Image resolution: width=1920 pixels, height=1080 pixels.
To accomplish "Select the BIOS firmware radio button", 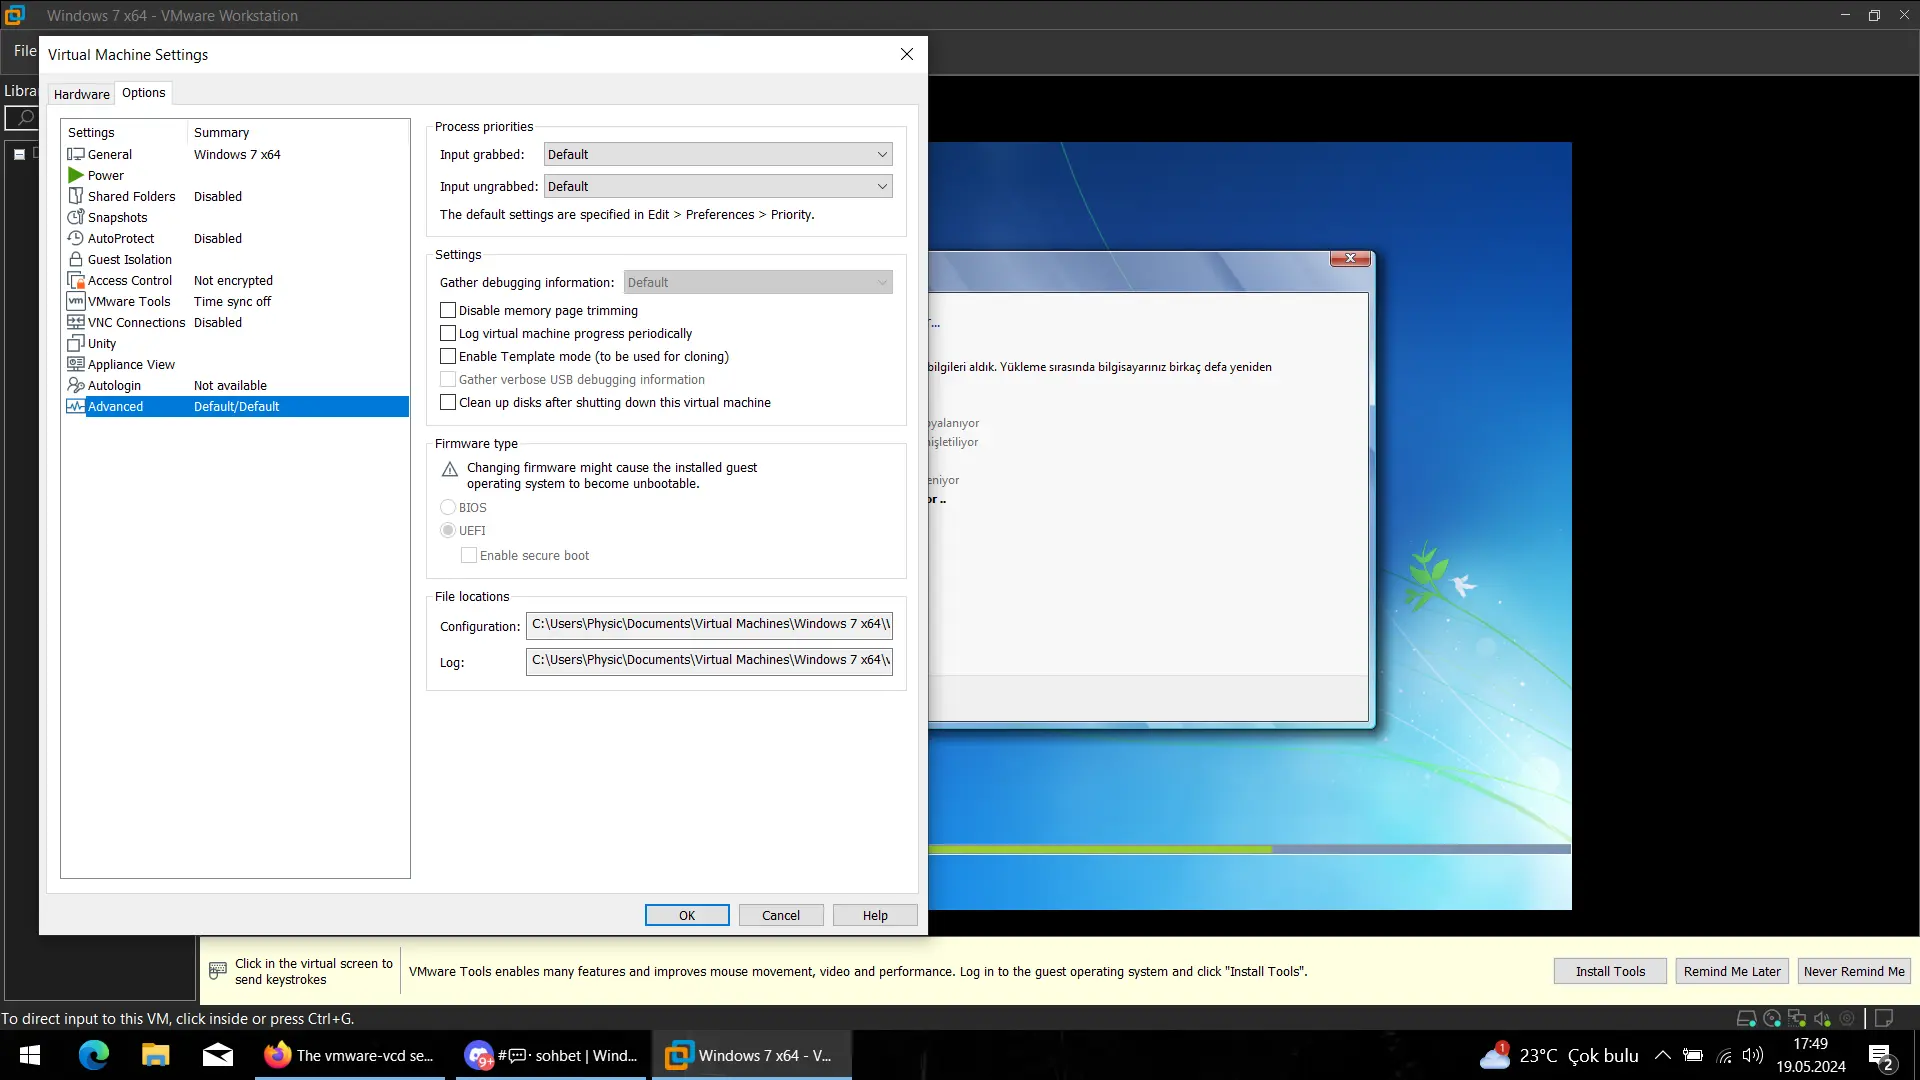I will [x=448, y=507].
